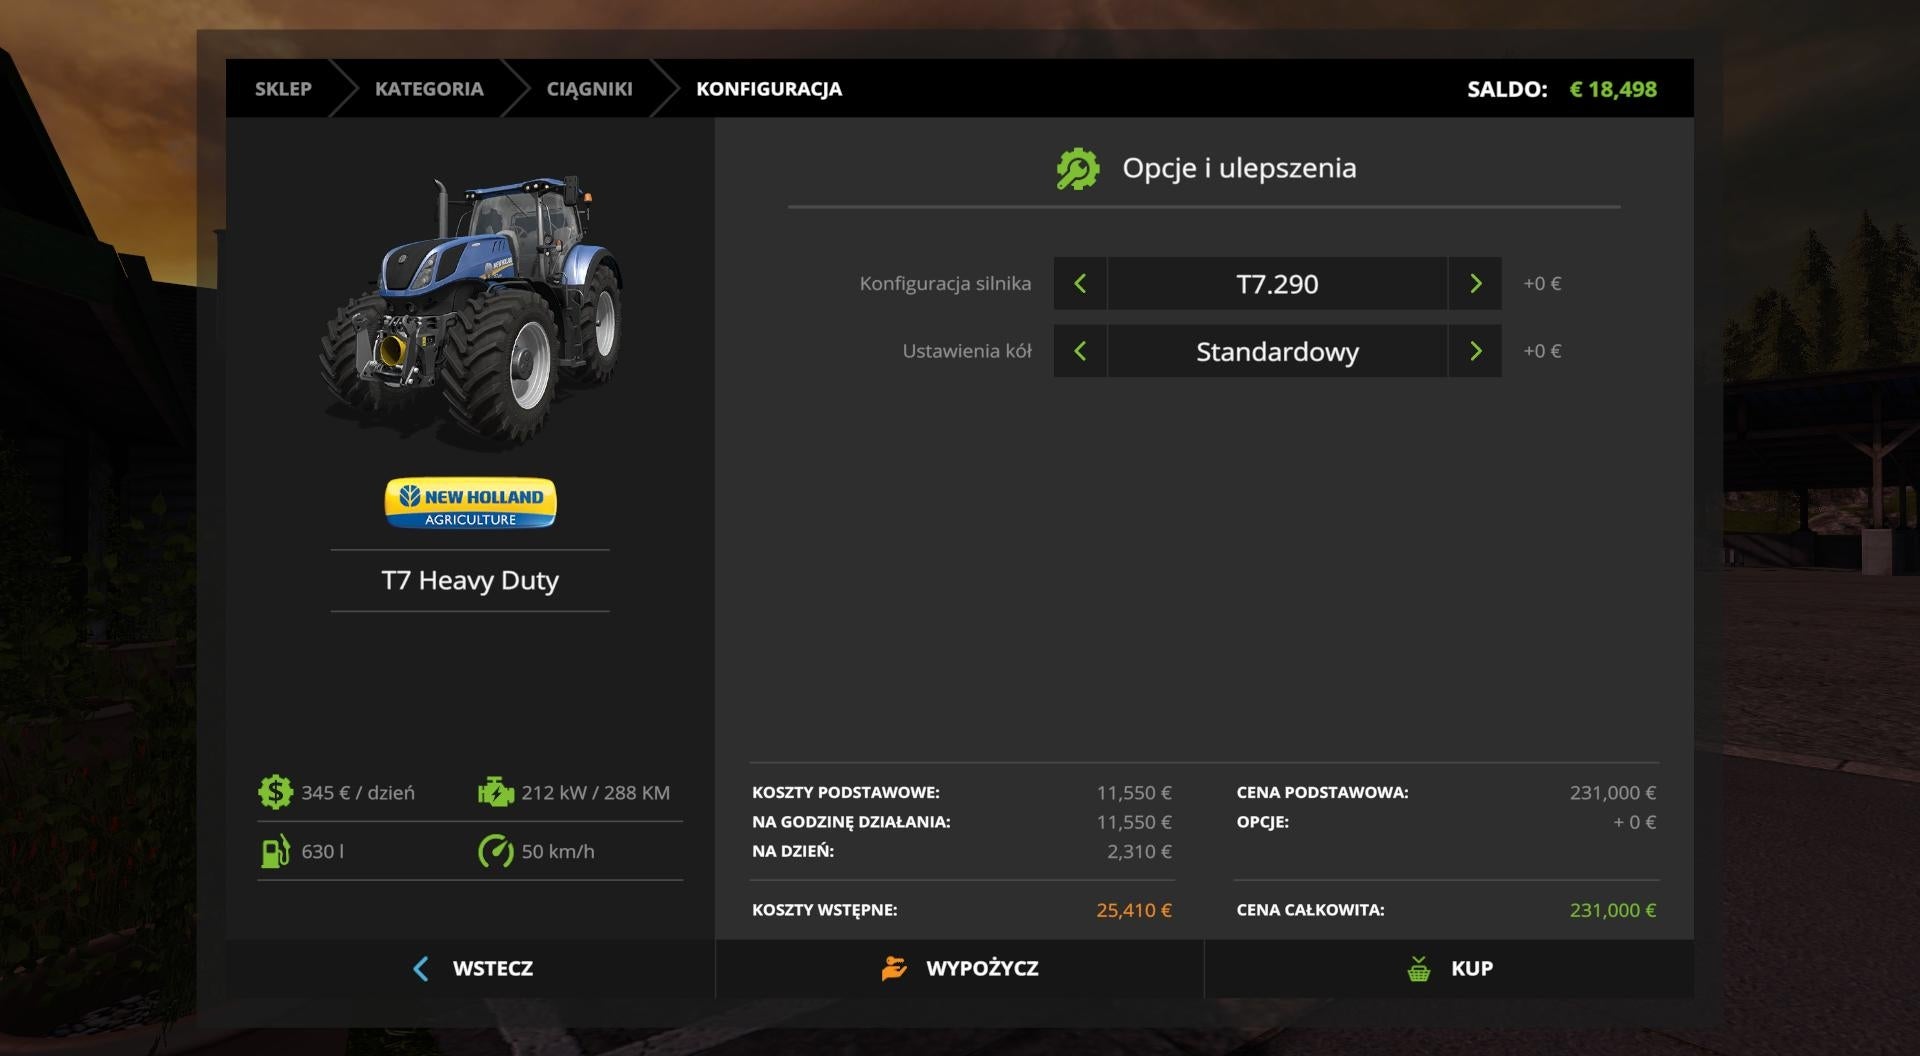
Task: Click the Opcje i ulepszenia heading
Action: (x=1239, y=168)
